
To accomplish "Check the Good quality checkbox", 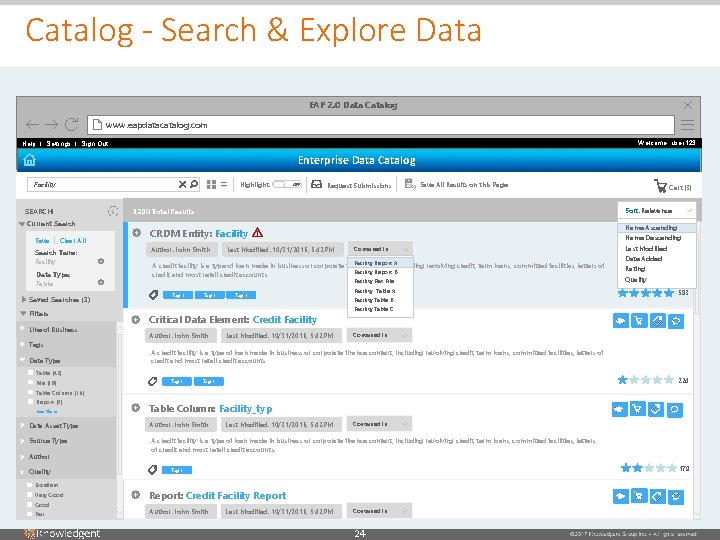I will click(30, 505).
